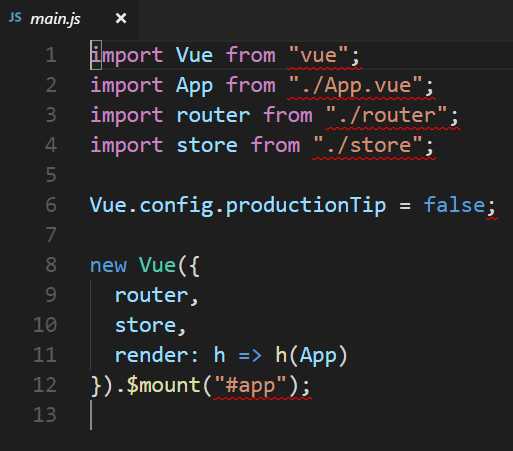The width and height of the screenshot is (513, 451).
Task: Close the main.js editor tab
Action: point(121,18)
